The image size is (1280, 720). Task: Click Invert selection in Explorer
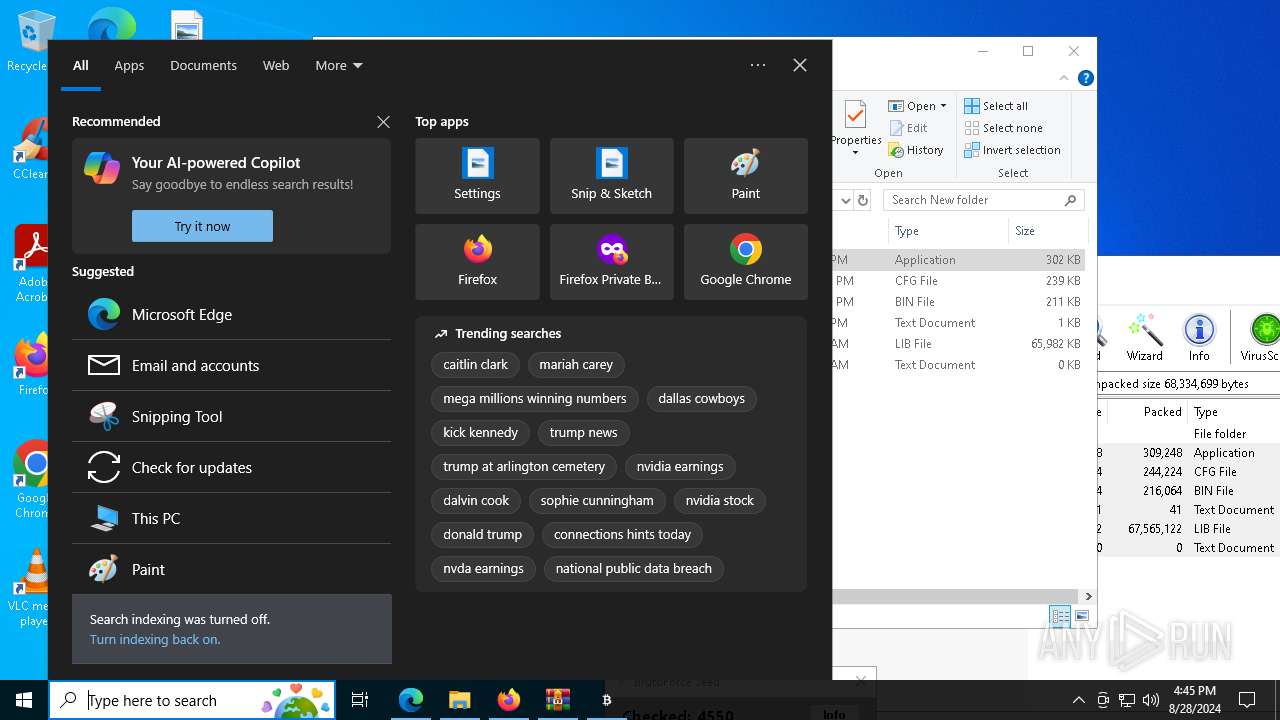pyautogui.click(x=1012, y=150)
